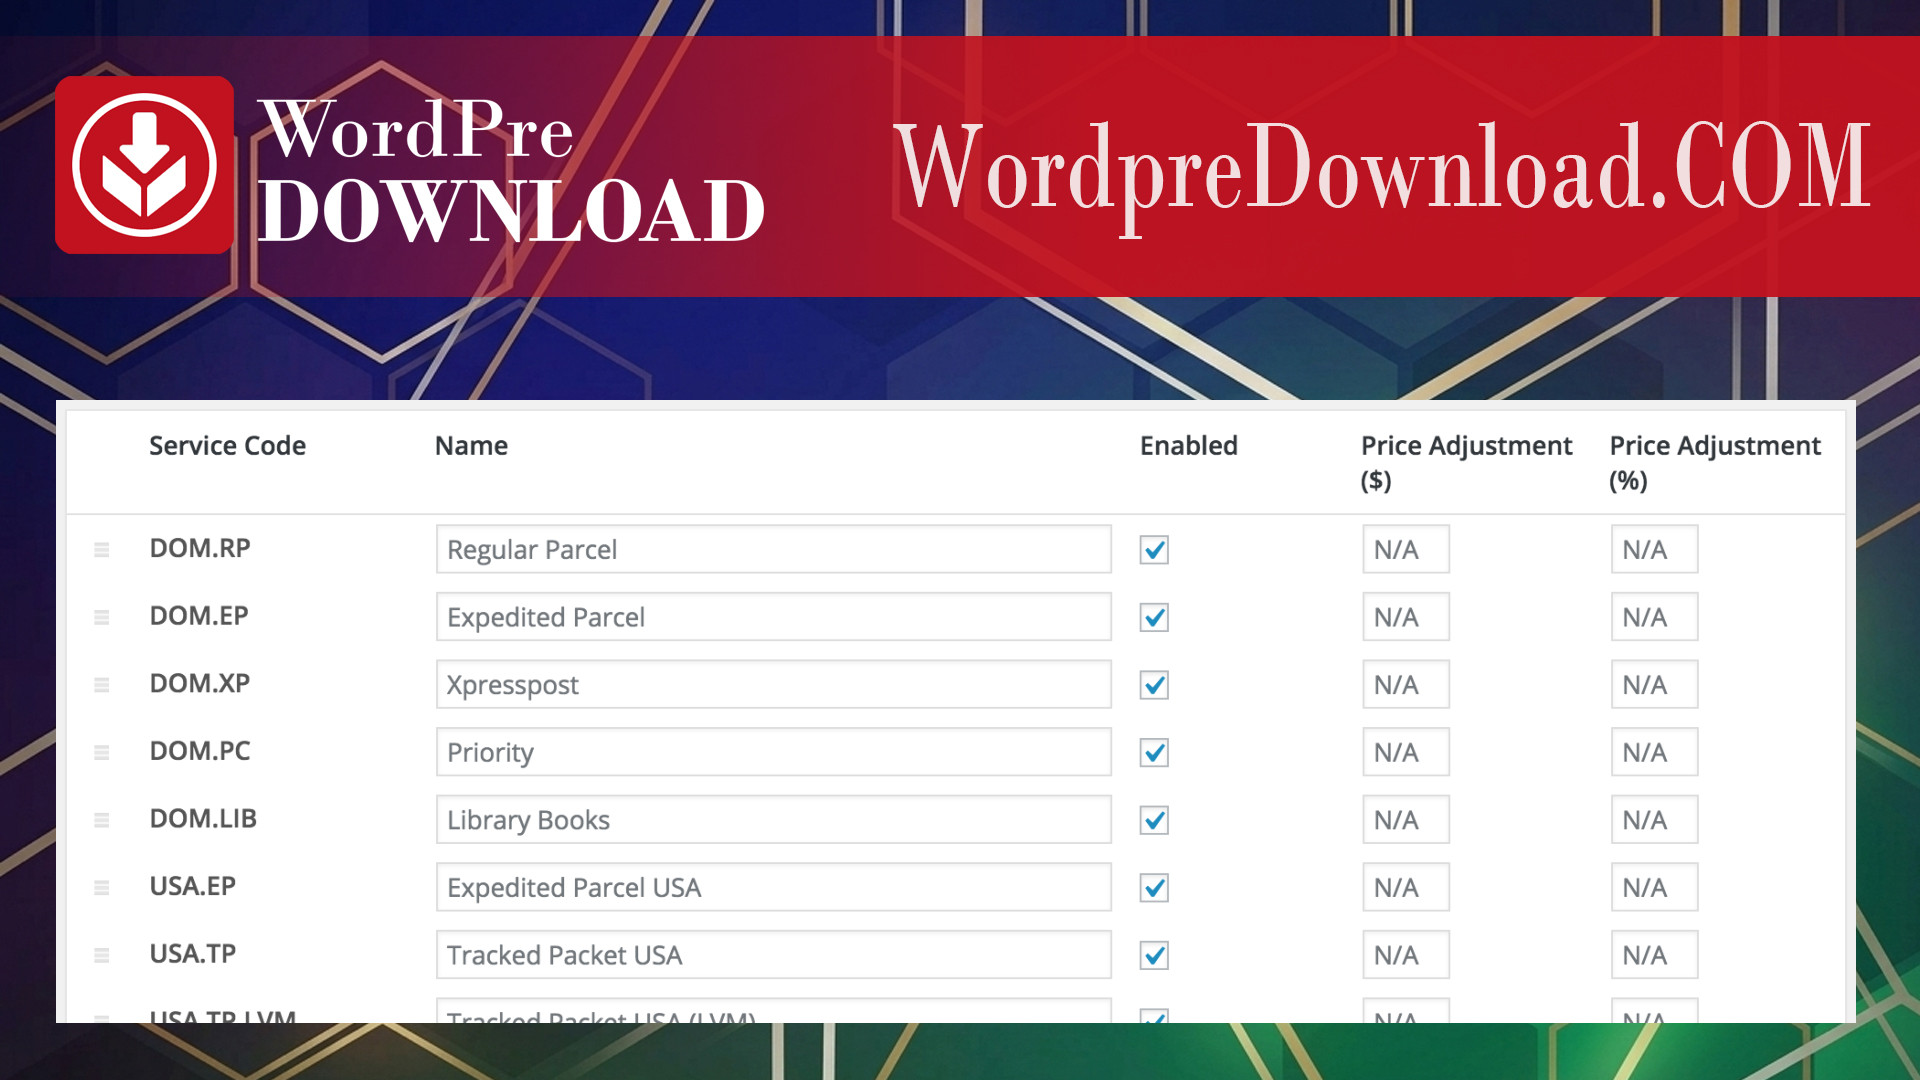Edit the Library Books name field

[773, 819]
